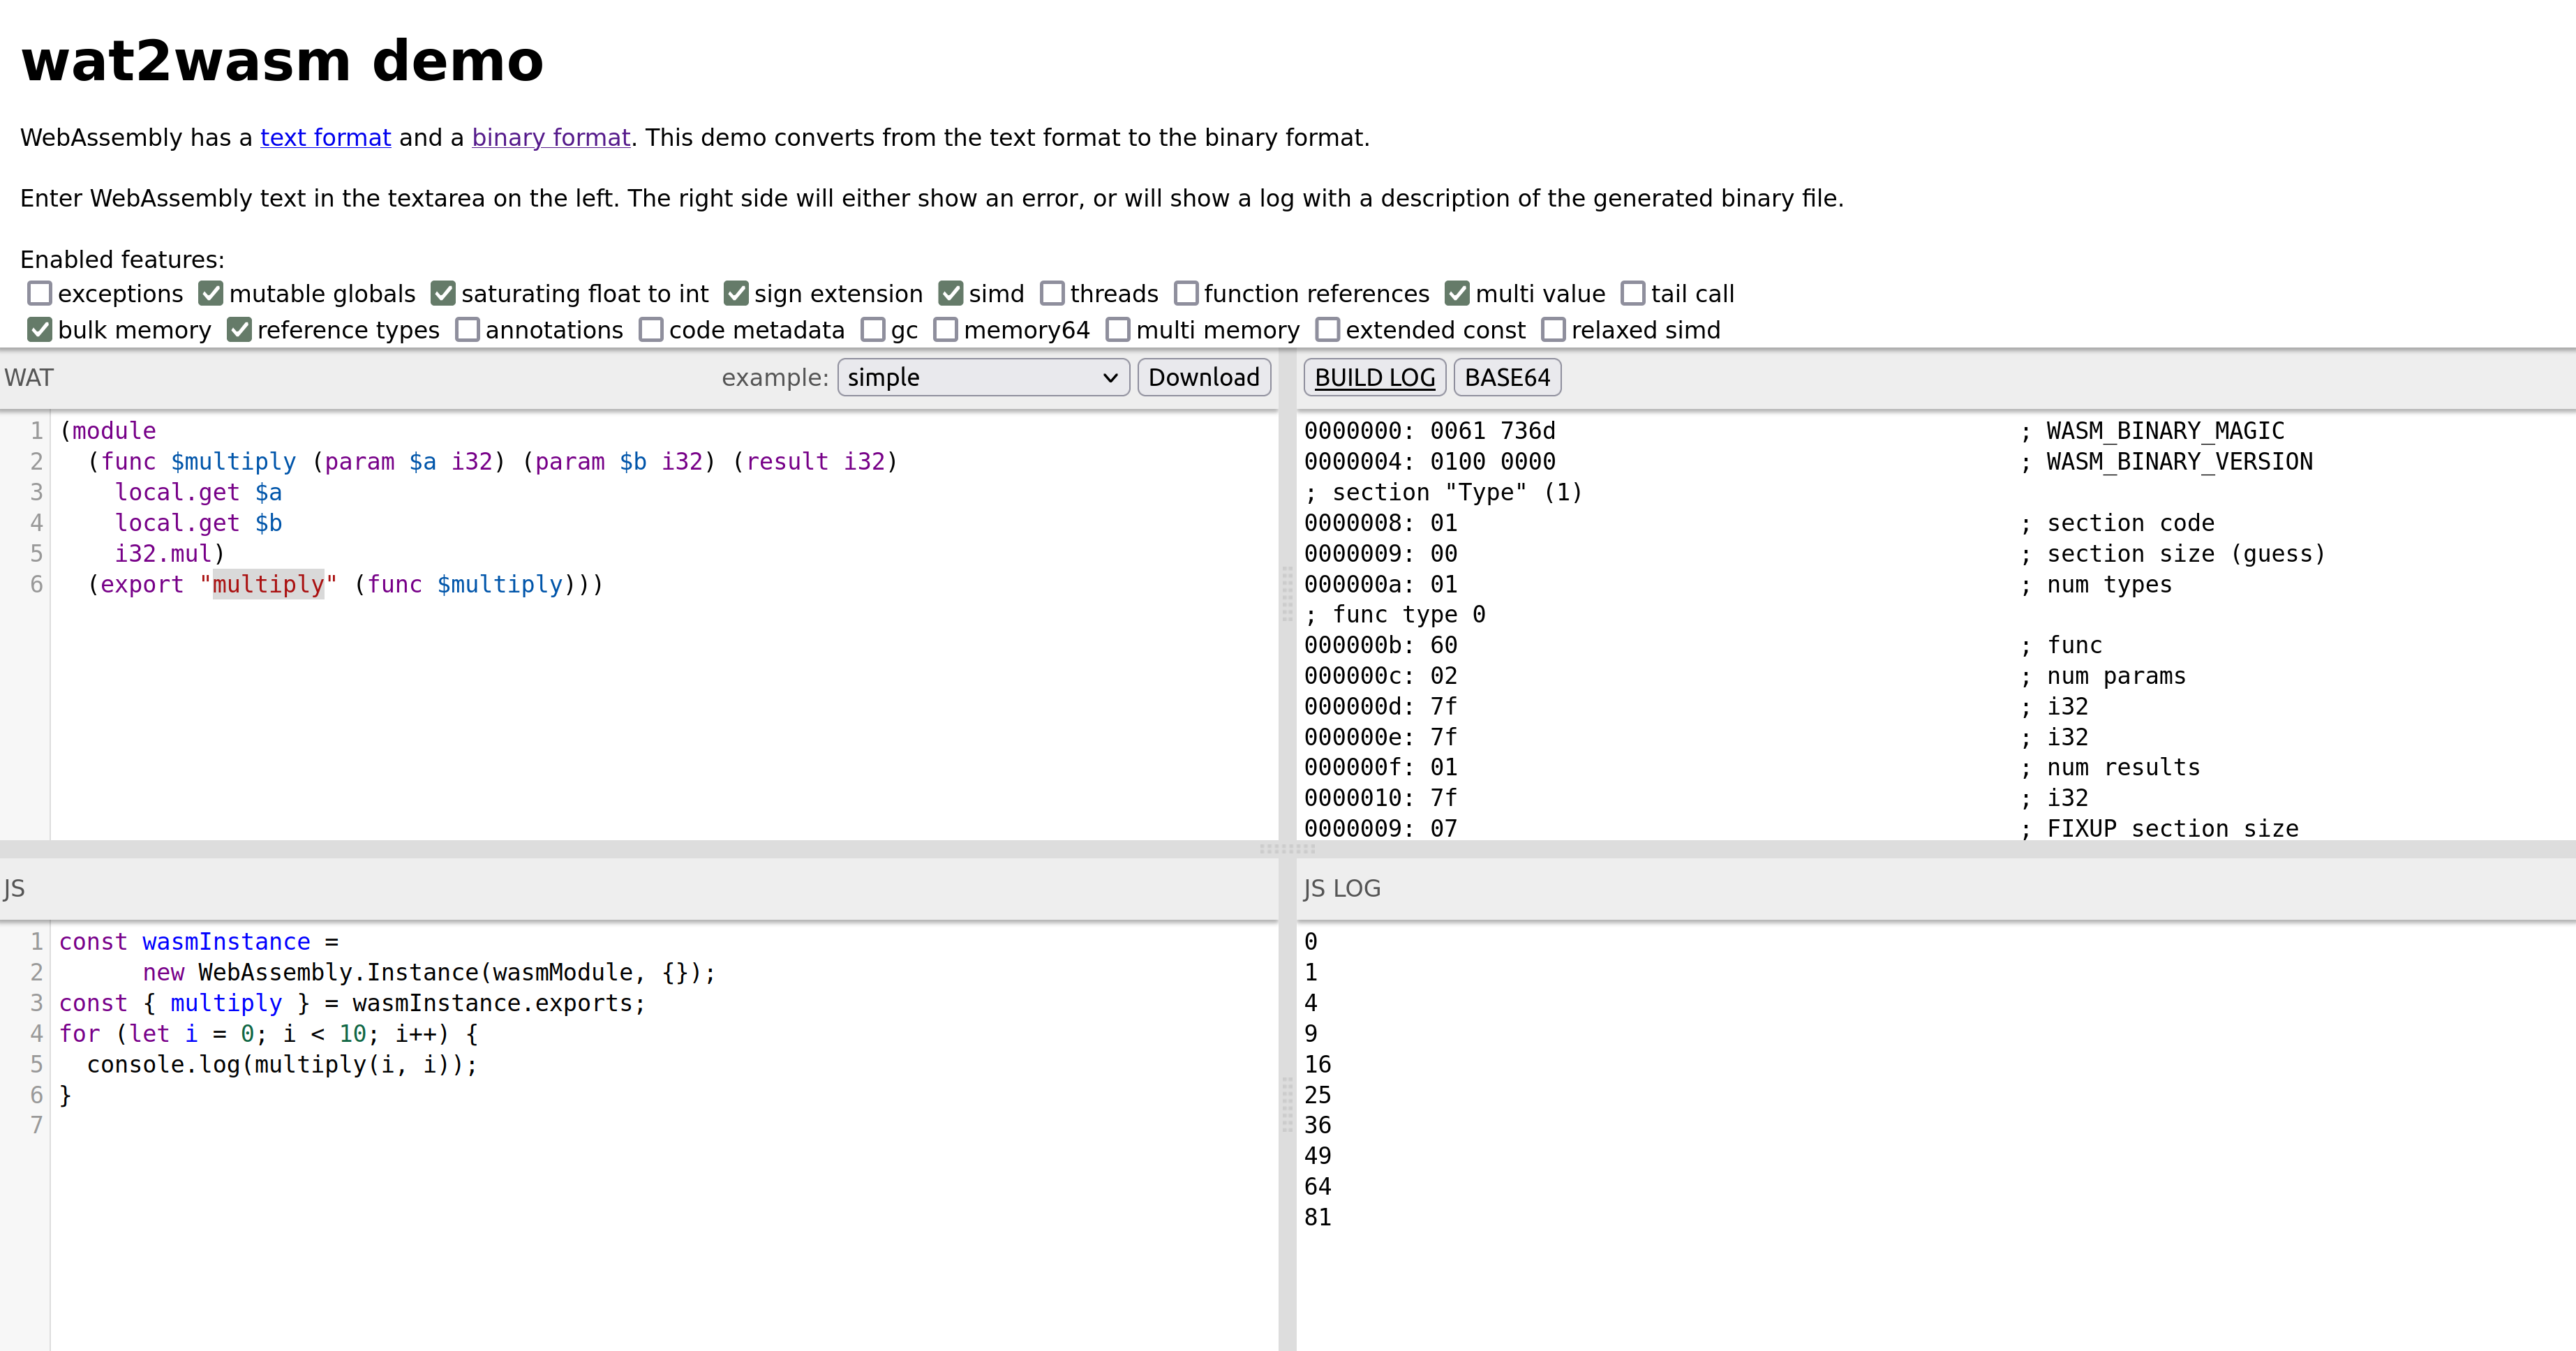This screenshot has width=2576, height=1351.
Task: Open the example dropdown showing simple
Action: 983,377
